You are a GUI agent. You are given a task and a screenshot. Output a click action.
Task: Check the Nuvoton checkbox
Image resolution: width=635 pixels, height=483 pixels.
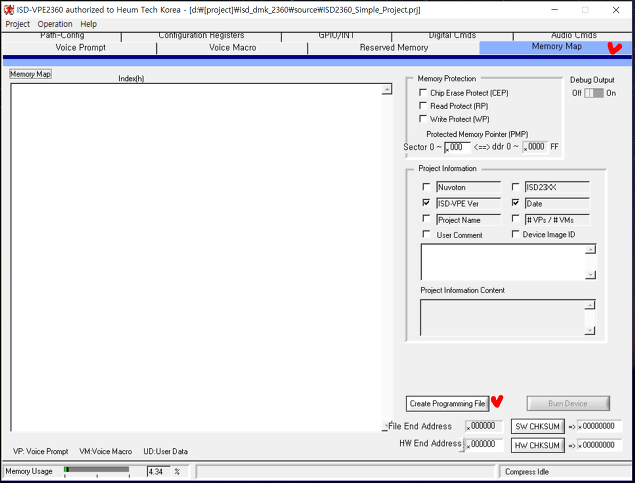click(x=426, y=187)
